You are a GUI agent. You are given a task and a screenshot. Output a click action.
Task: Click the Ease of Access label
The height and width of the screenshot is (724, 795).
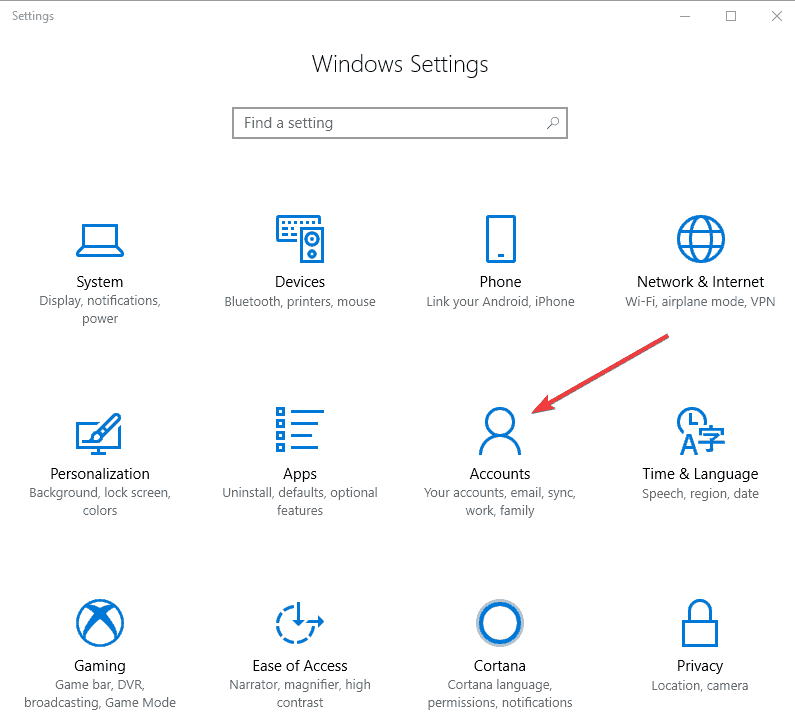click(x=300, y=666)
